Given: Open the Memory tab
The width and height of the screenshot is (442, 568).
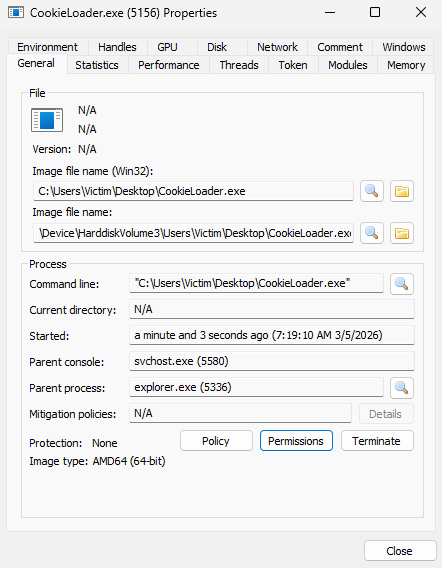Looking at the screenshot, I should pyautogui.click(x=406, y=65).
